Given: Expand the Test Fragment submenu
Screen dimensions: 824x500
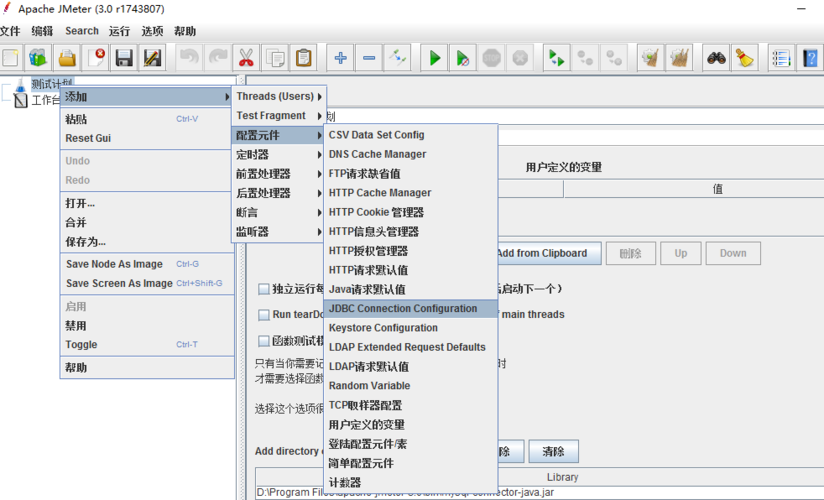Looking at the screenshot, I should (279, 116).
